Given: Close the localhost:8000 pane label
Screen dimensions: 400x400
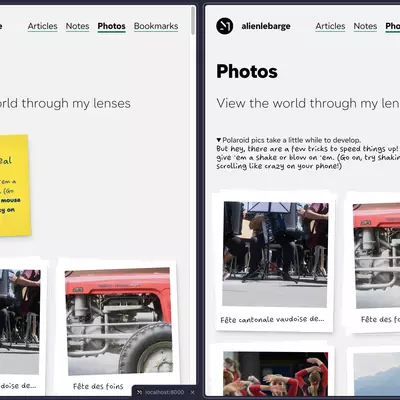Looking at the screenshot, I should point(192,392).
